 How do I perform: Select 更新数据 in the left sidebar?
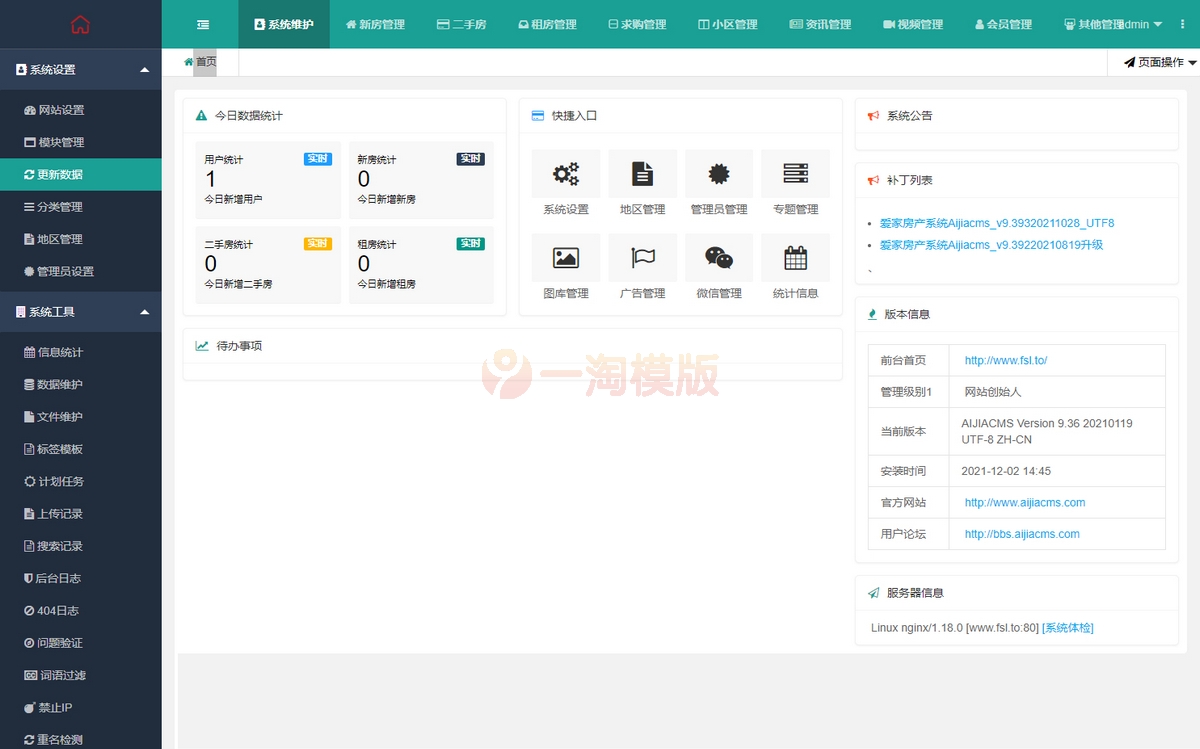pos(60,174)
